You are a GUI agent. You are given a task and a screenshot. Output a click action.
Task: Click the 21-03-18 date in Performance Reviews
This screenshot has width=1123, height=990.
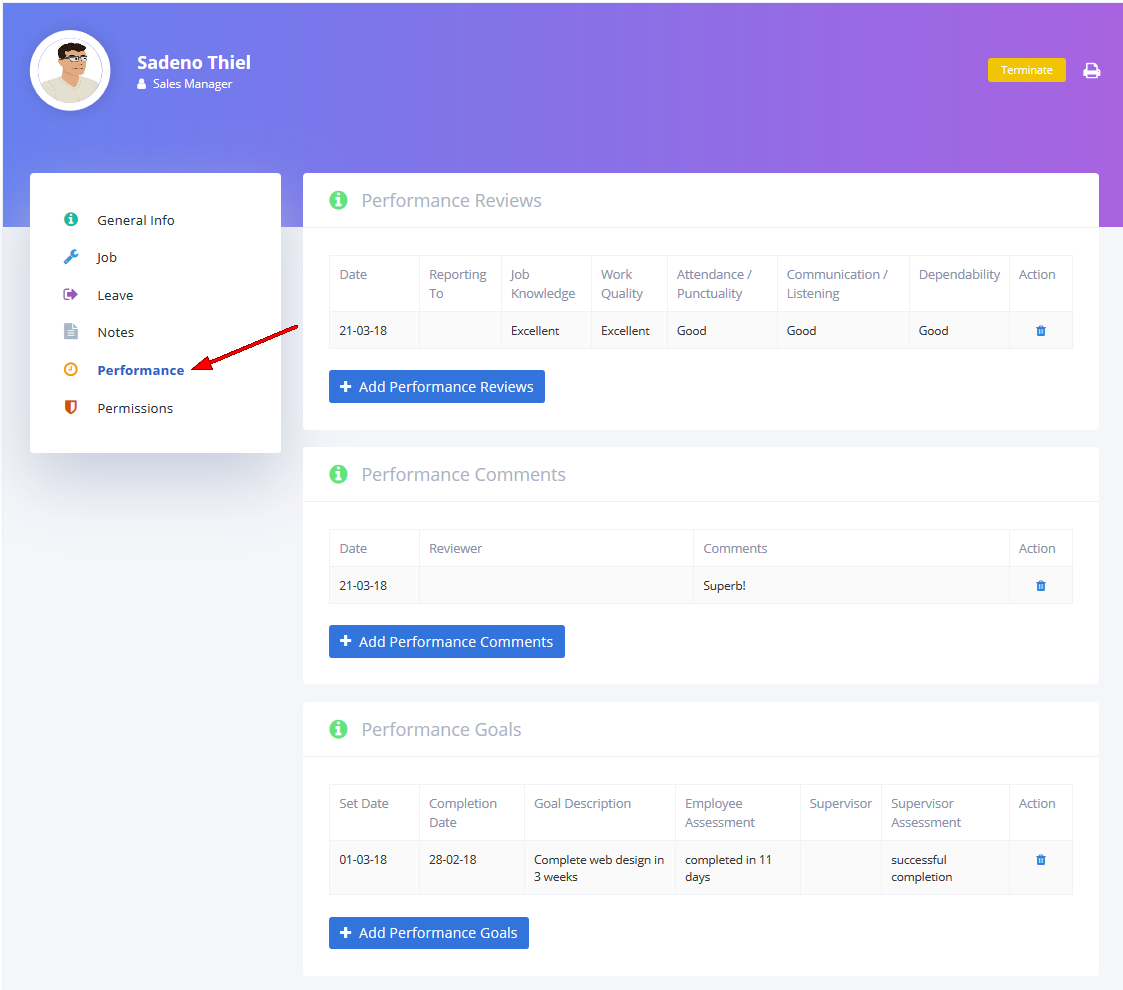(x=363, y=331)
